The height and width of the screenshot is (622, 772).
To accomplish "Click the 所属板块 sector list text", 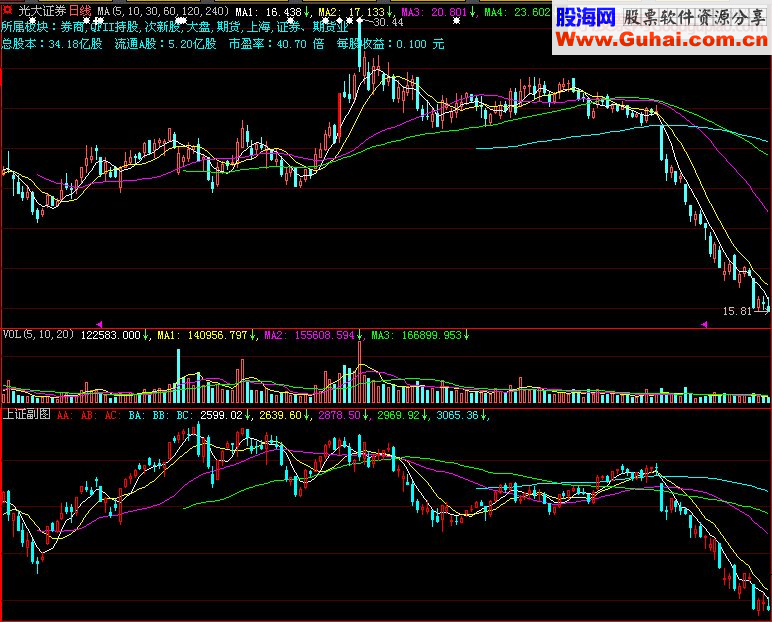I will tap(175, 27).
